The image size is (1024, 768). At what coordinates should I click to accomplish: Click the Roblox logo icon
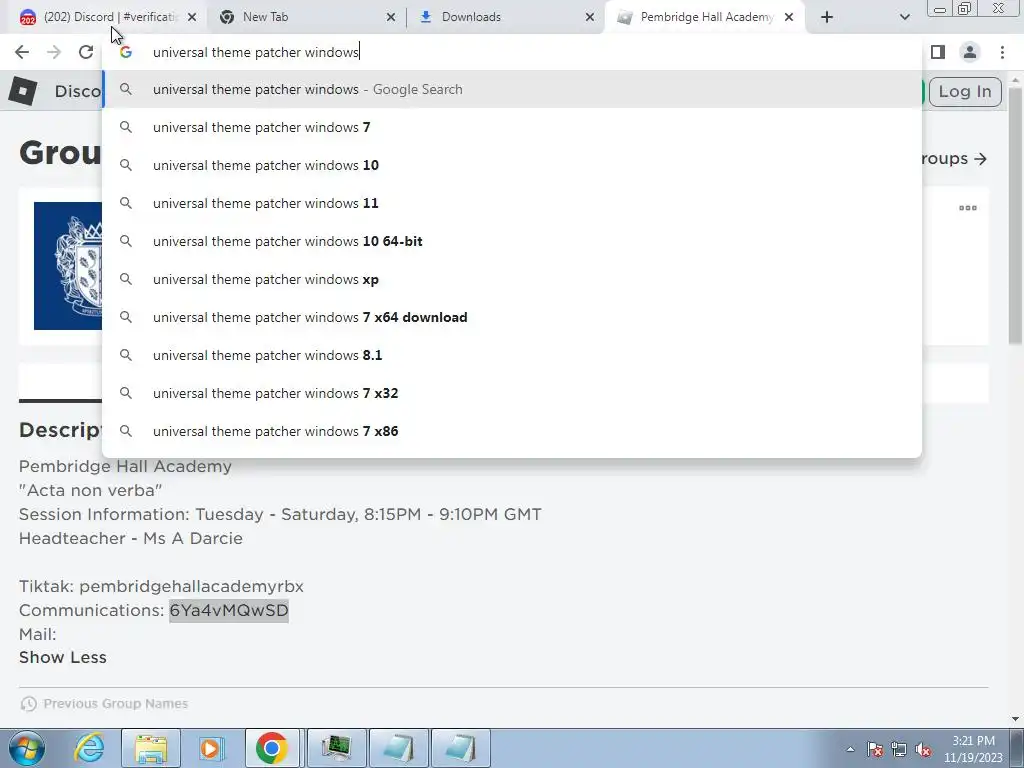point(23,91)
